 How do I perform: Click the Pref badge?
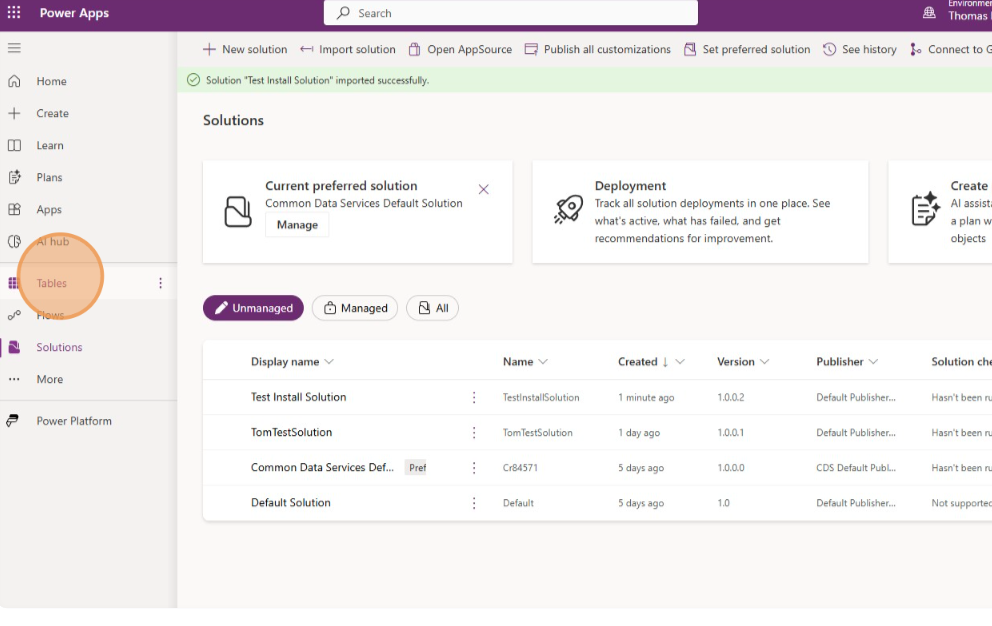[416, 468]
